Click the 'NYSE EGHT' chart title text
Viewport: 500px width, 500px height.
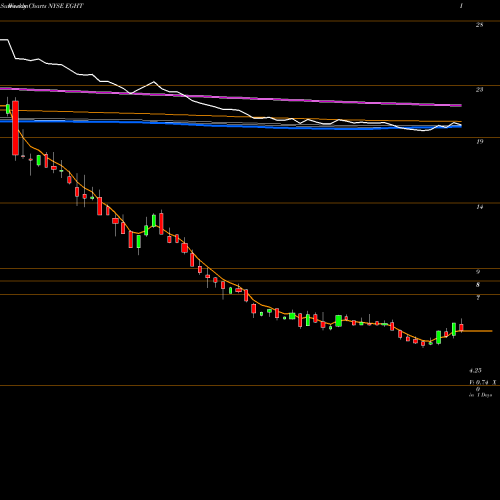(66, 6)
